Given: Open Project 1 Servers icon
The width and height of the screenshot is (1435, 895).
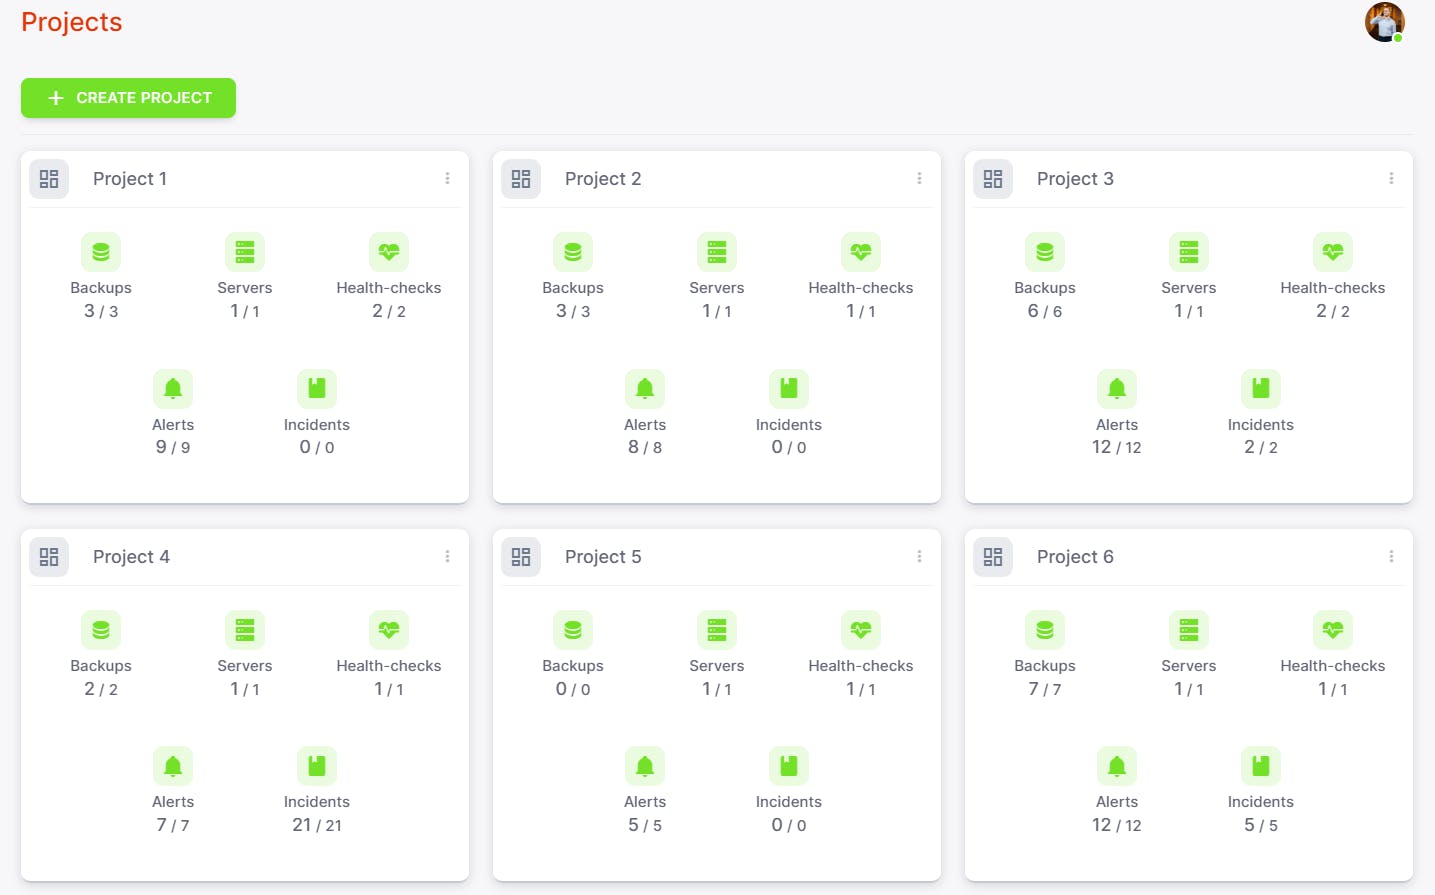Looking at the screenshot, I should [245, 252].
